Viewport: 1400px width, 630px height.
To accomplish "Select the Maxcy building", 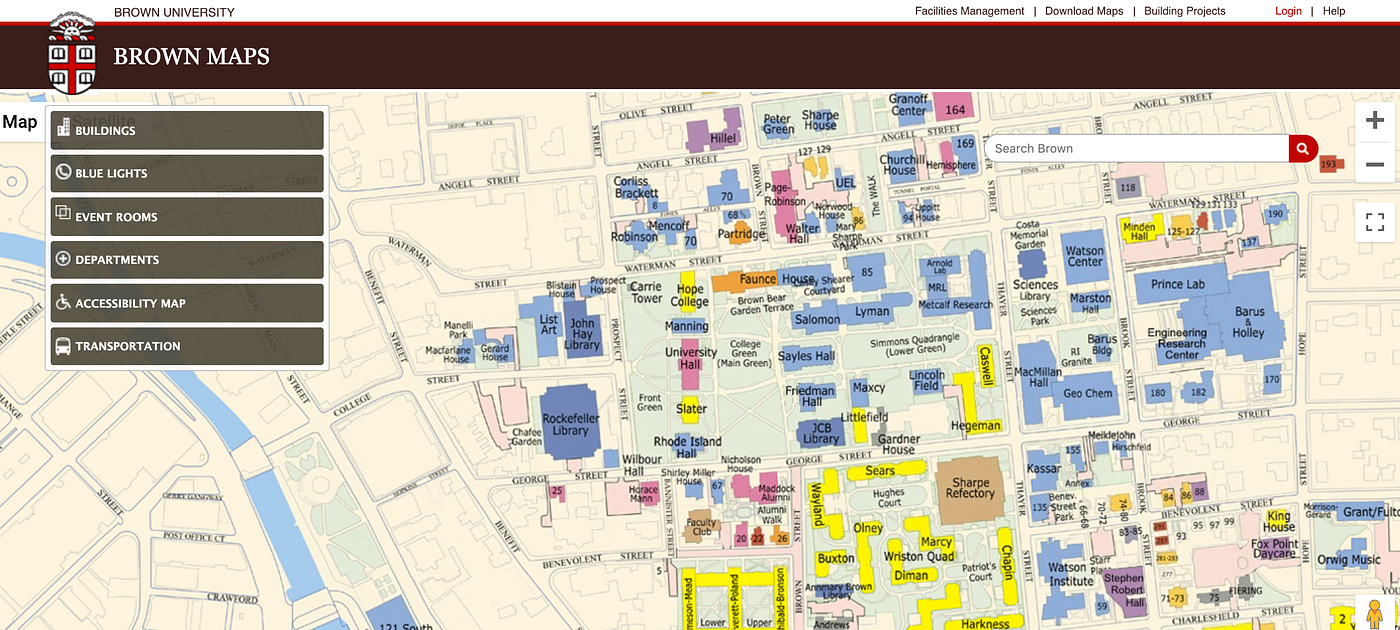I will (x=868, y=388).
